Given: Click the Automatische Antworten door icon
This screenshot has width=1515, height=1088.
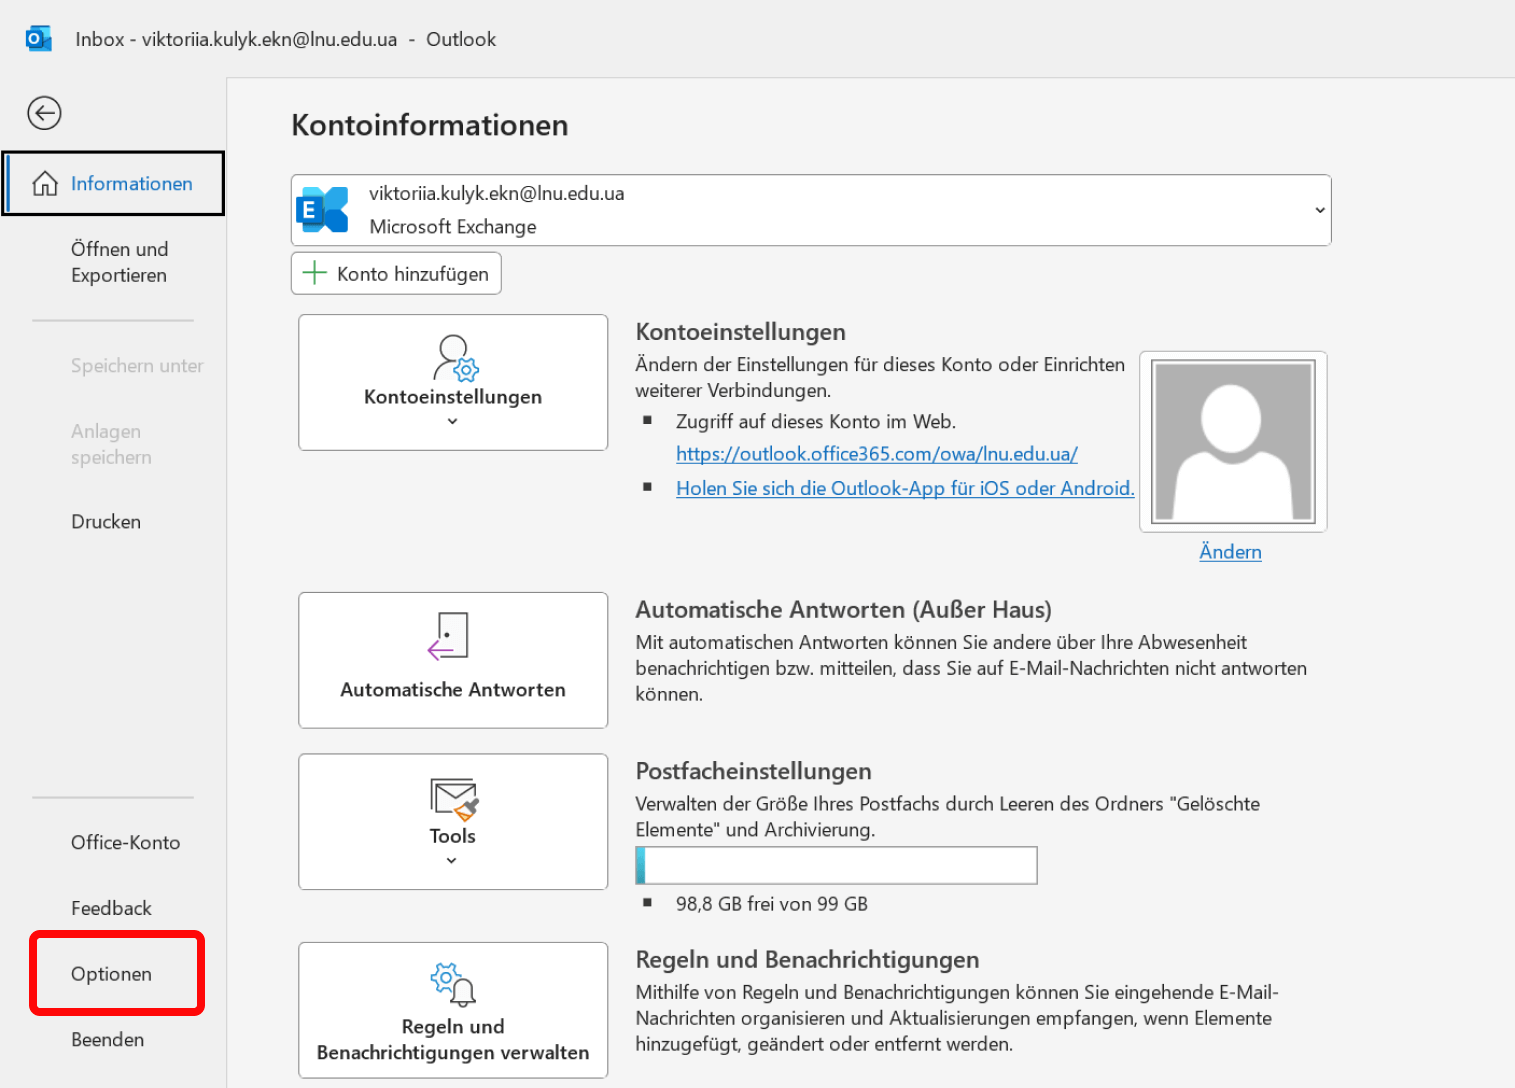Looking at the screenshot, I should (x=448, y=636).
